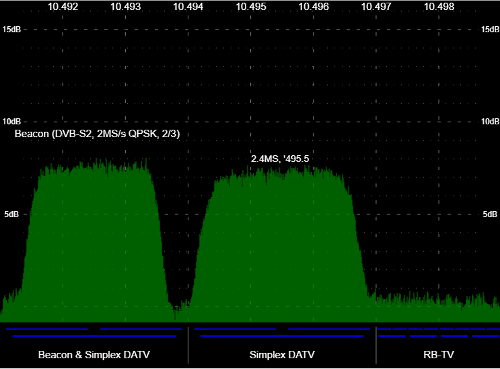Screen dimensions: 500x369
Task: Select the lower long blue channel bar above Simplex DATV
Action: [282, 336]
